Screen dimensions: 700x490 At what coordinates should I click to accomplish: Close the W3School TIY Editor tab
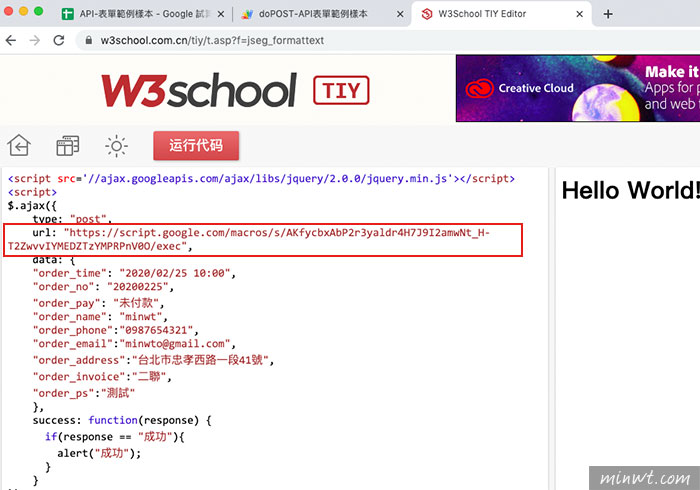579,14
